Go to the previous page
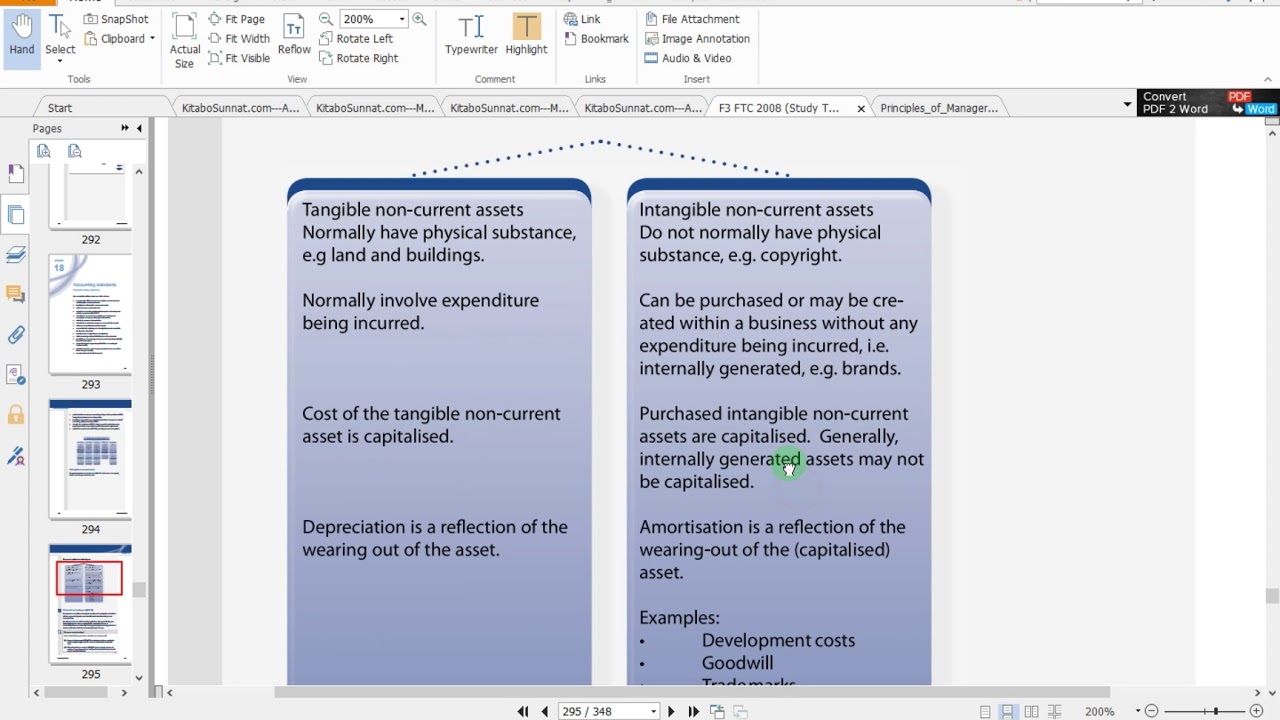The width and height of the screenshot is (1280, 720). (545, 711)
